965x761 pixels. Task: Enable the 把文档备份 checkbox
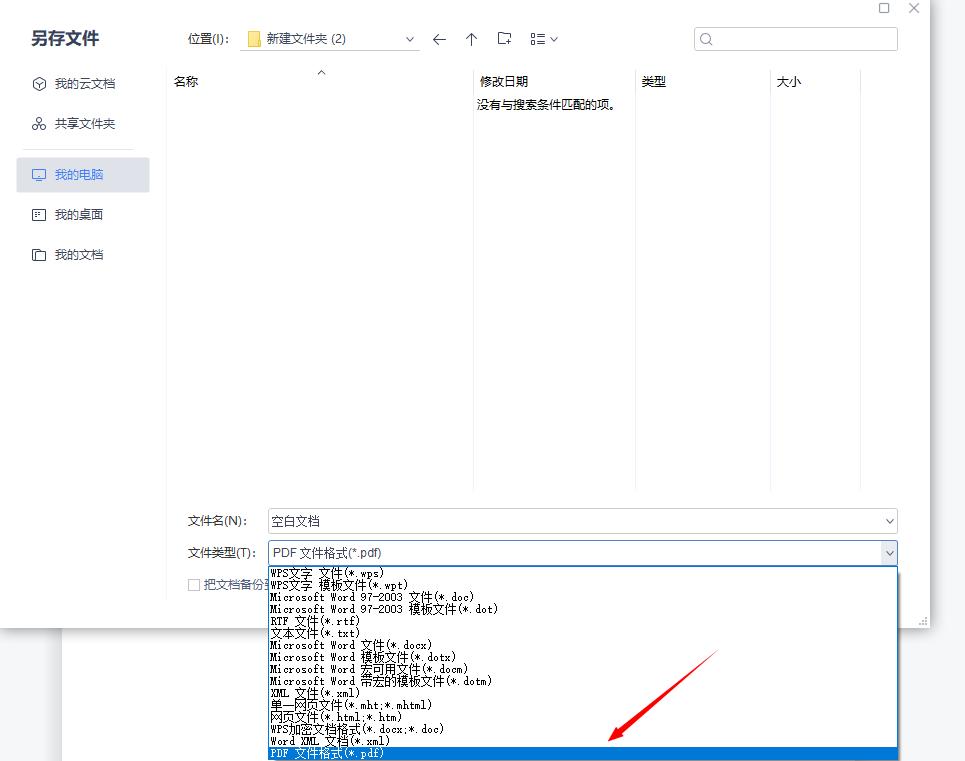point(193,585)
